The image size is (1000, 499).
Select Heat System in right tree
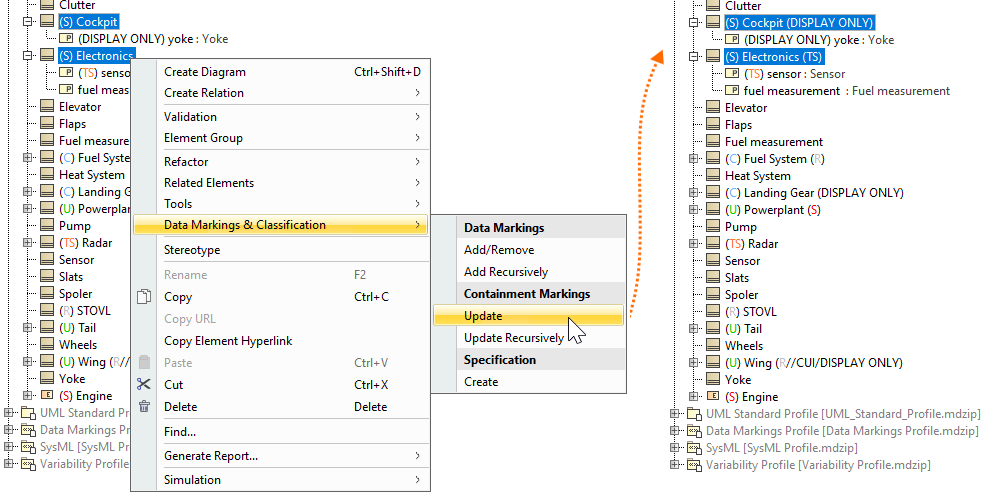[x=757, y=176]
